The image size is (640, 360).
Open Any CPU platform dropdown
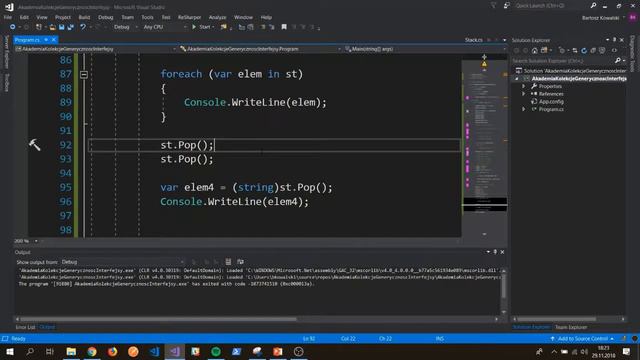(165, 27)
